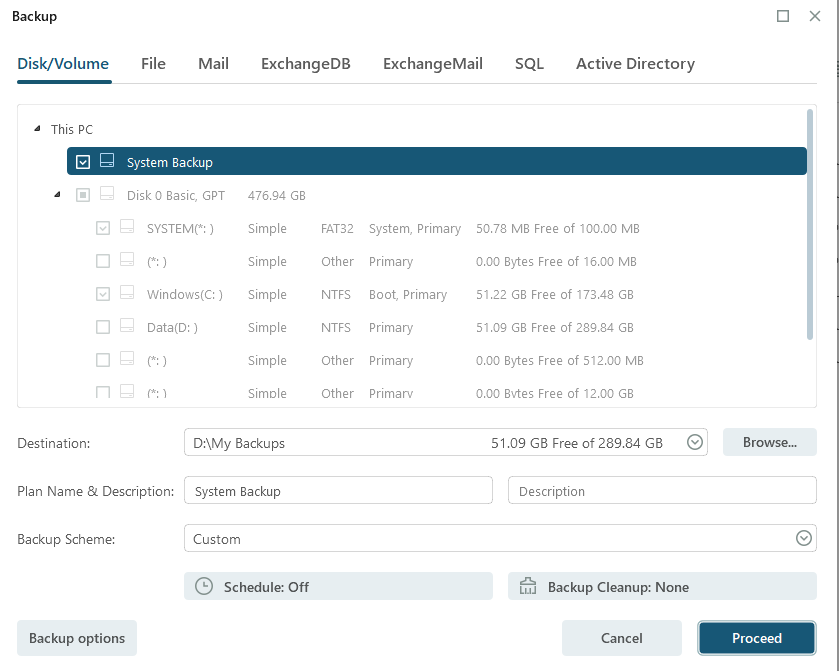Click the drive icon beside Data(D: )
The height and width of the screenshot is (671, 839).
pos(127,327)
